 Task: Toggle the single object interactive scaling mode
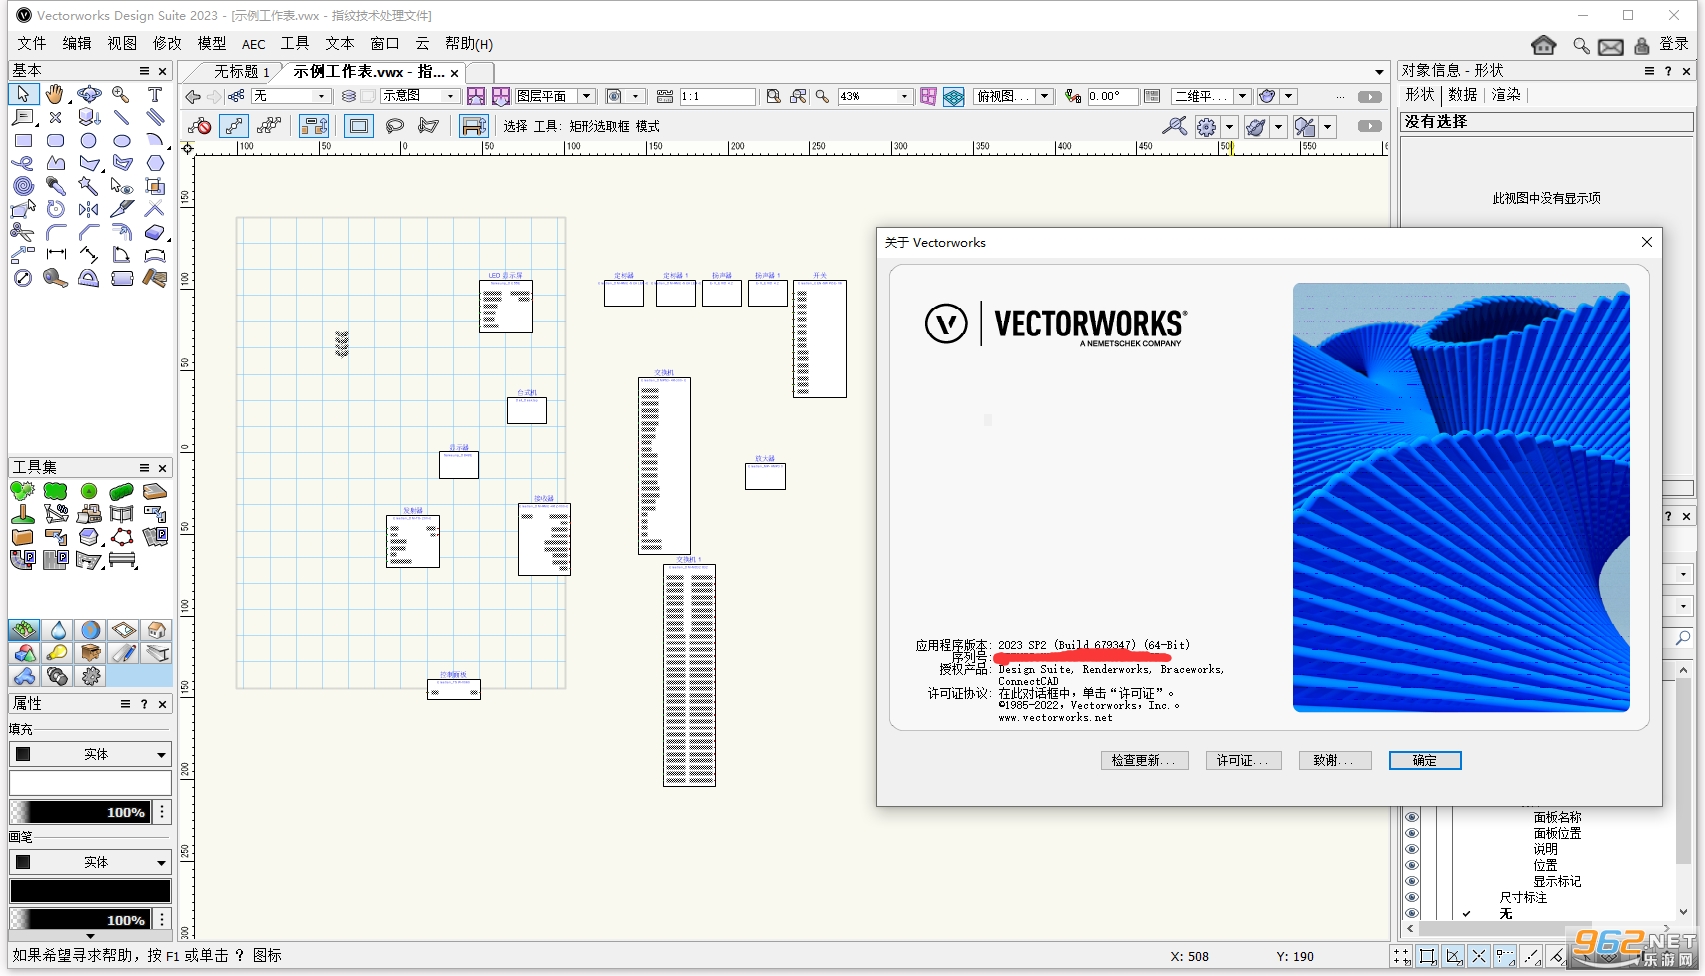click(x=234, y=126)
